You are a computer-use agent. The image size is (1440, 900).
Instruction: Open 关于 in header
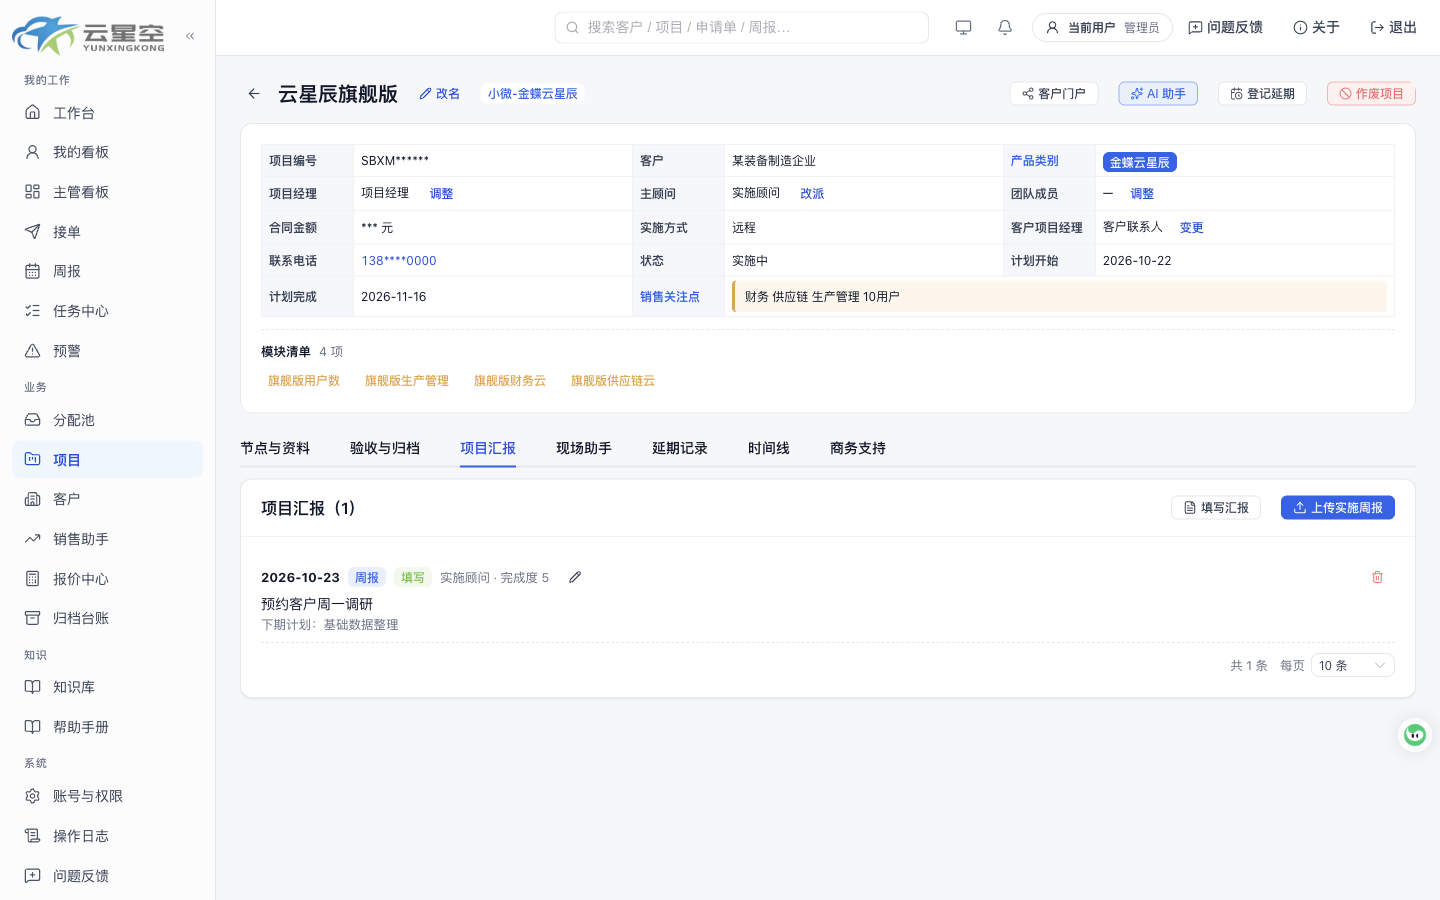click(x=1316, y=28)
